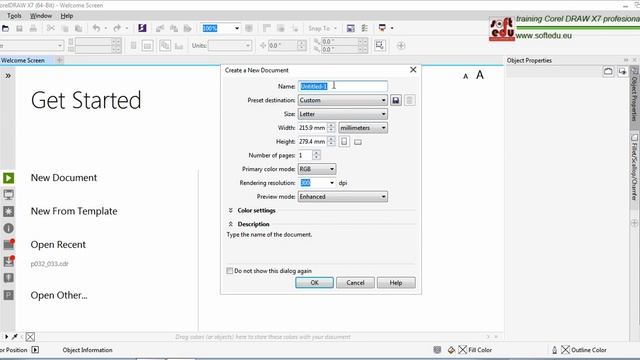Close the Create a New Document dialog

[413, 70]
